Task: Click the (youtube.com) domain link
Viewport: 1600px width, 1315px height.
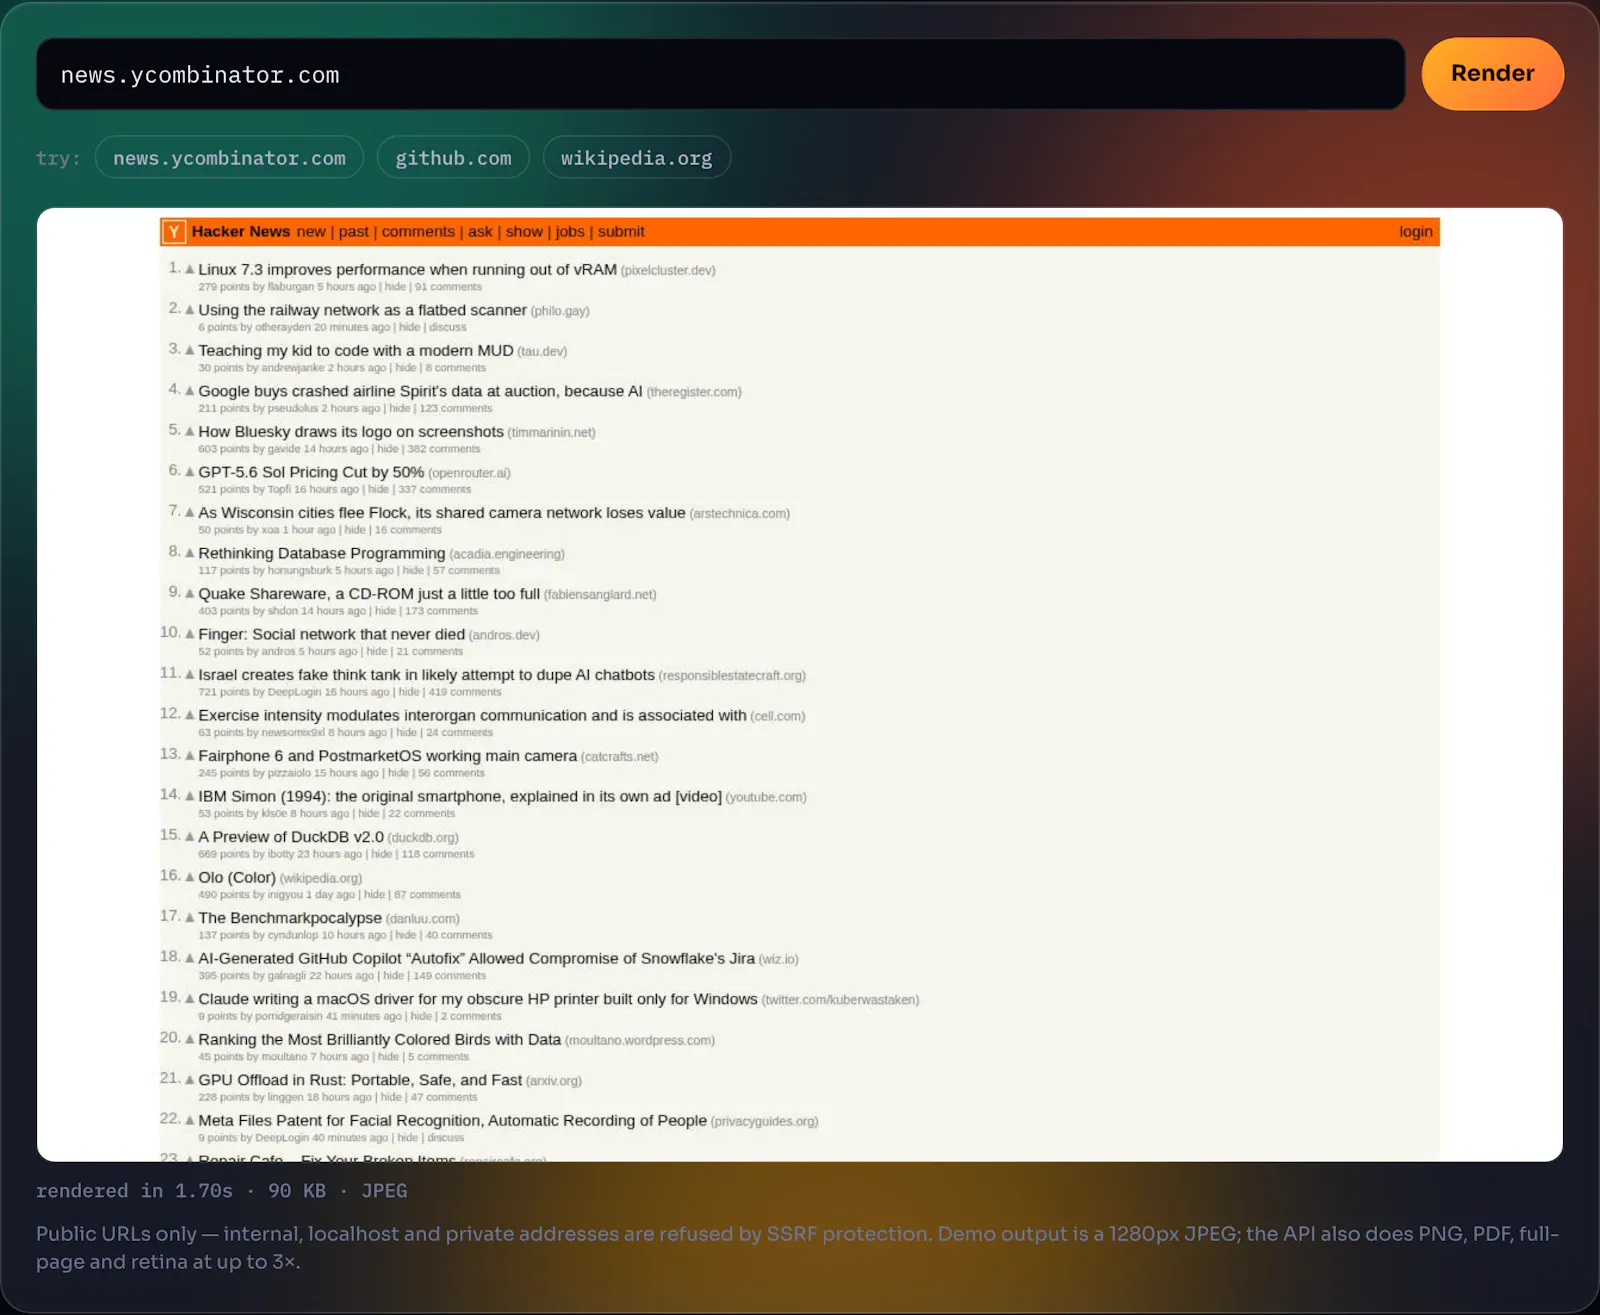Action: [x=766, y=797]
